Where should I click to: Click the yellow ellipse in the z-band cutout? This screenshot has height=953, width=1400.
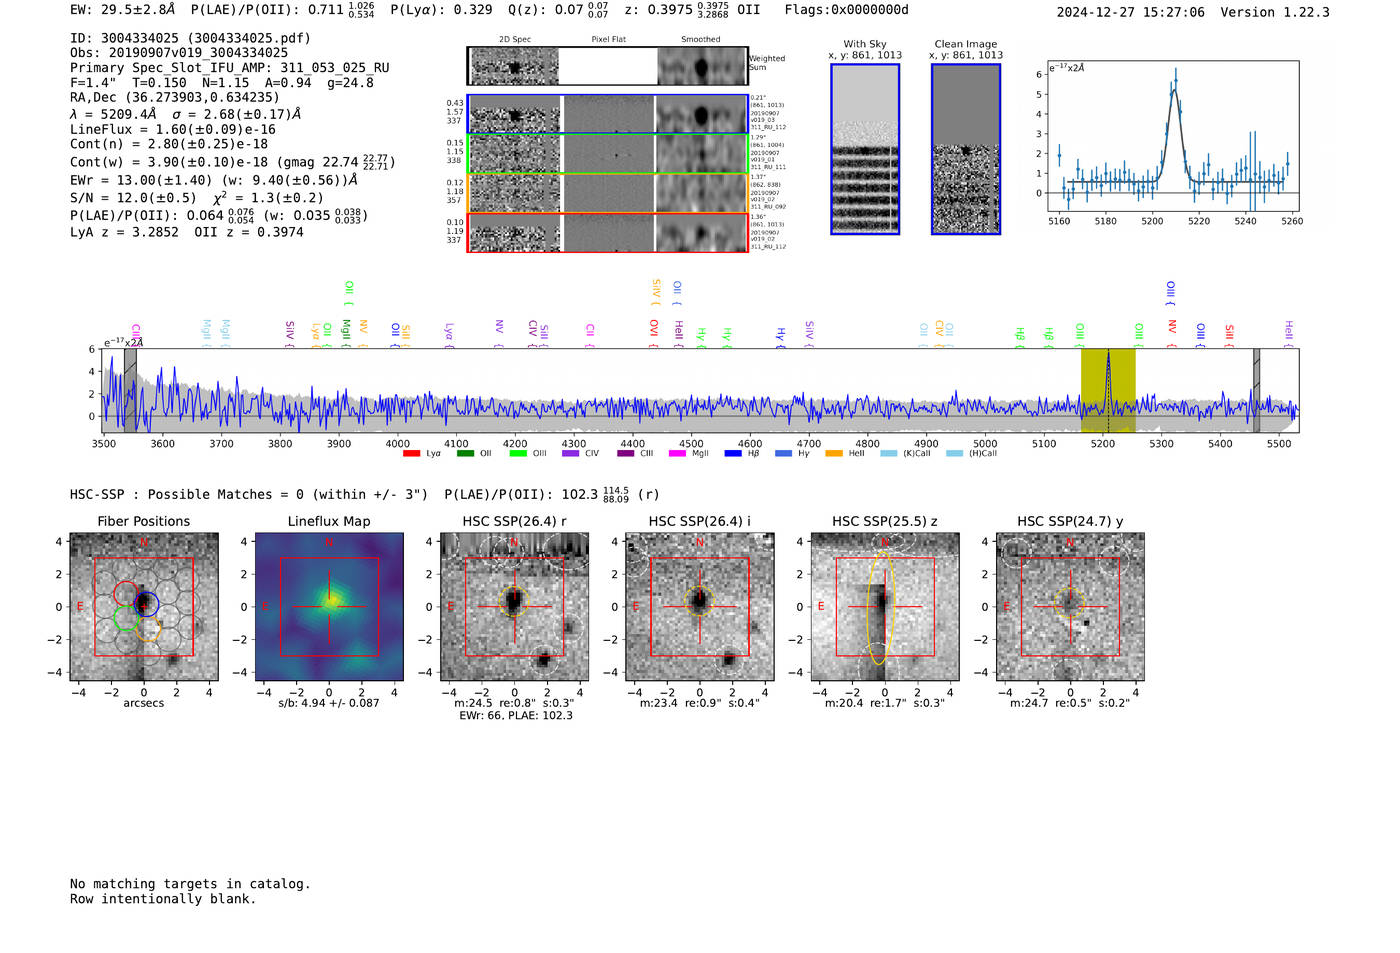879,608
